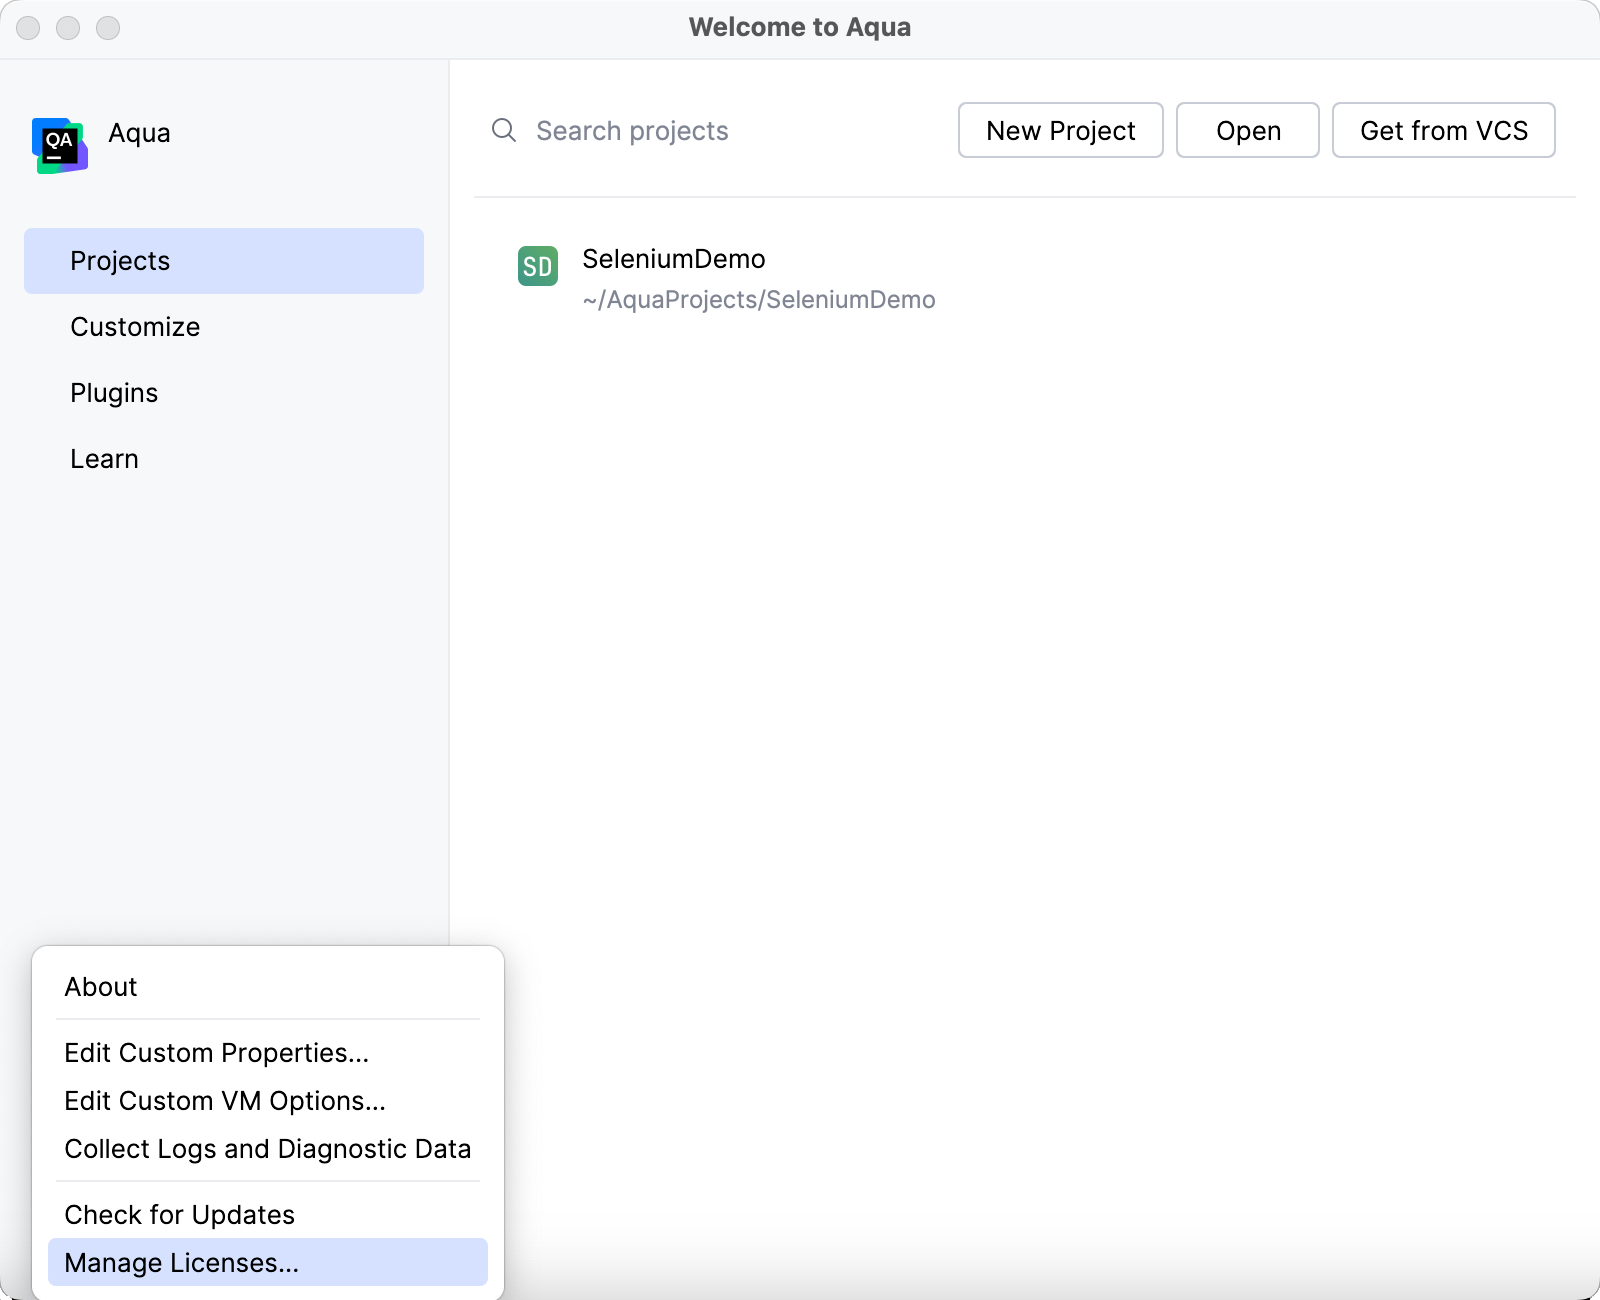Open the SeleniumDemo recent project

pos(1024,278)
